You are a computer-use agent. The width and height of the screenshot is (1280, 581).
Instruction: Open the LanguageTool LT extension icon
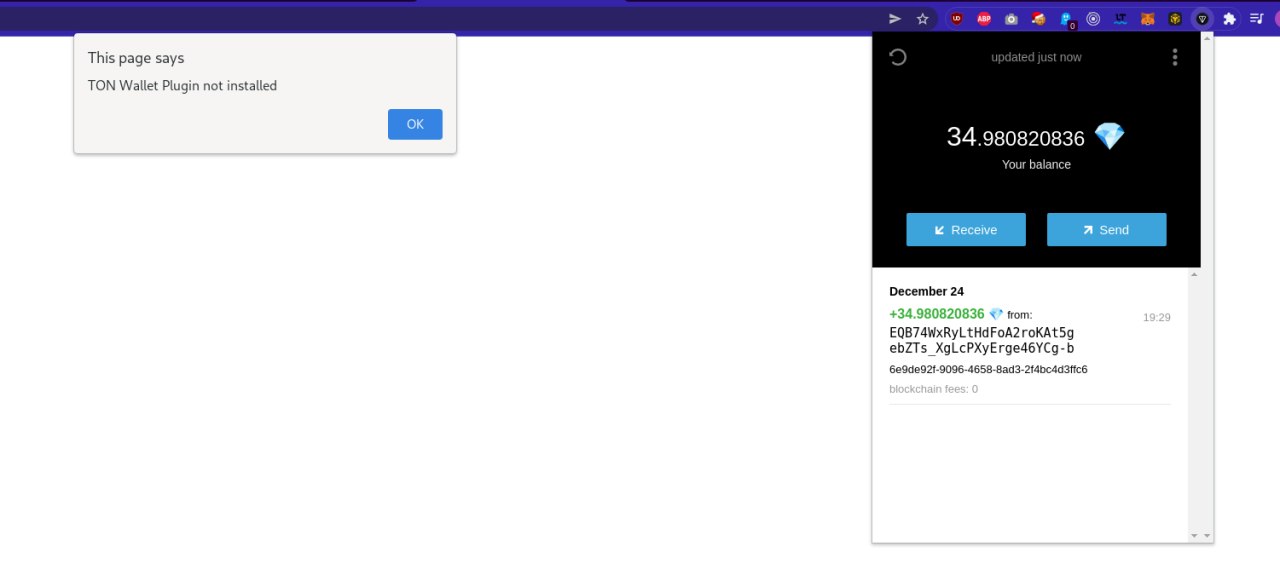click(1121, 18)
